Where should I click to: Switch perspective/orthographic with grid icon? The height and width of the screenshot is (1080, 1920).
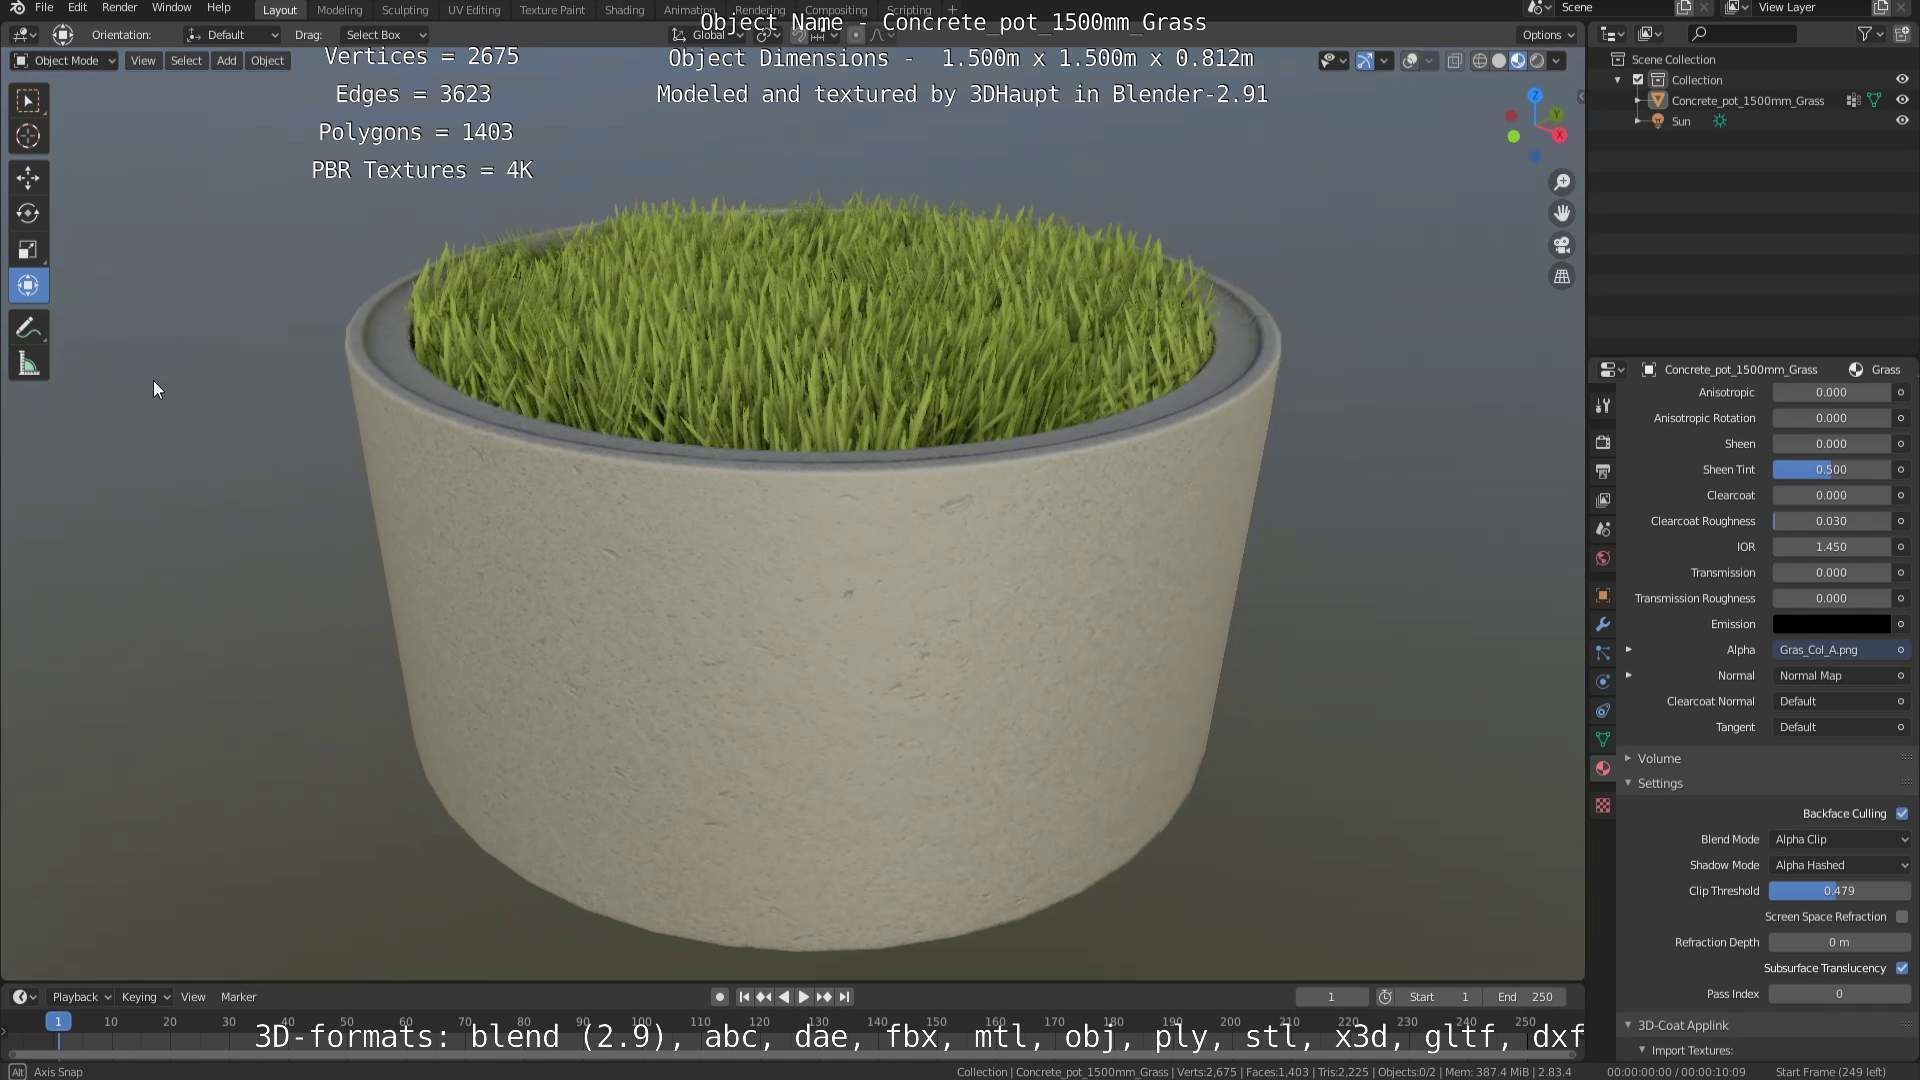click(x=1561, y=277)
